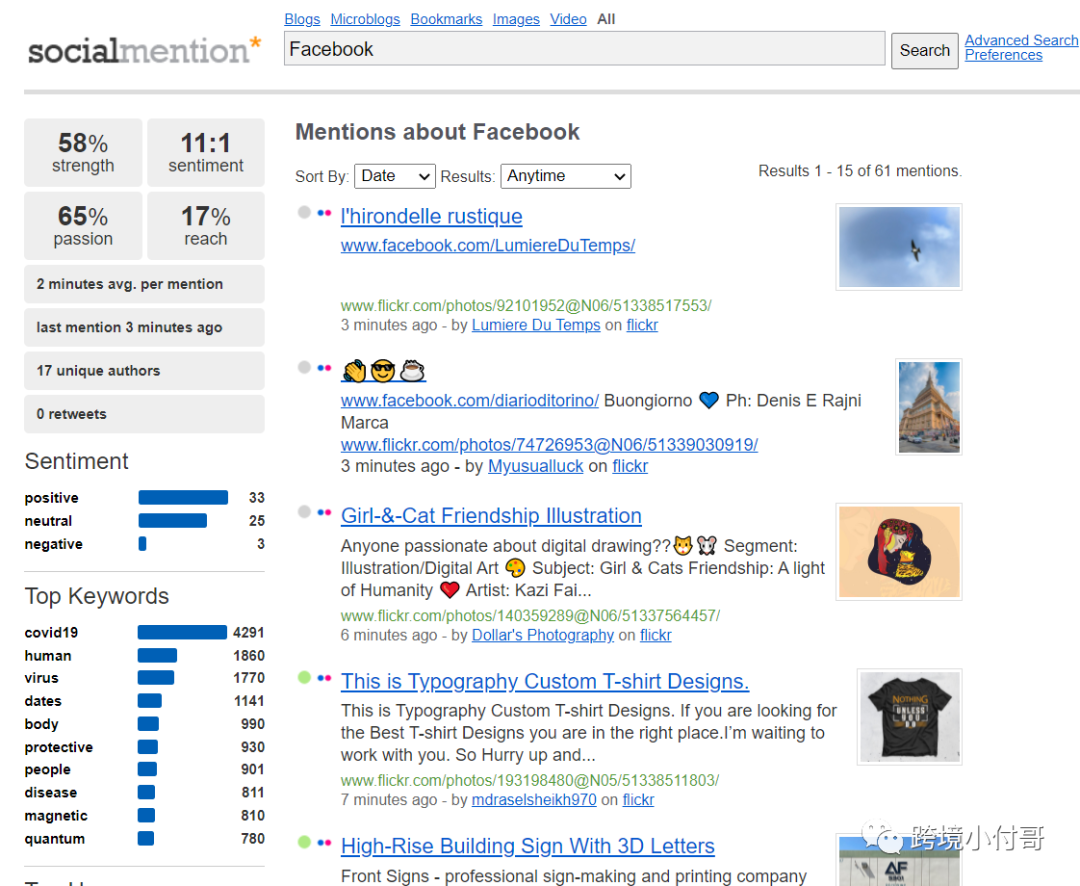The height and width of the screenshot is (886, 1080).
Task: Open the Lumiere Du Temps author link
Action: [x=536, y=325]
